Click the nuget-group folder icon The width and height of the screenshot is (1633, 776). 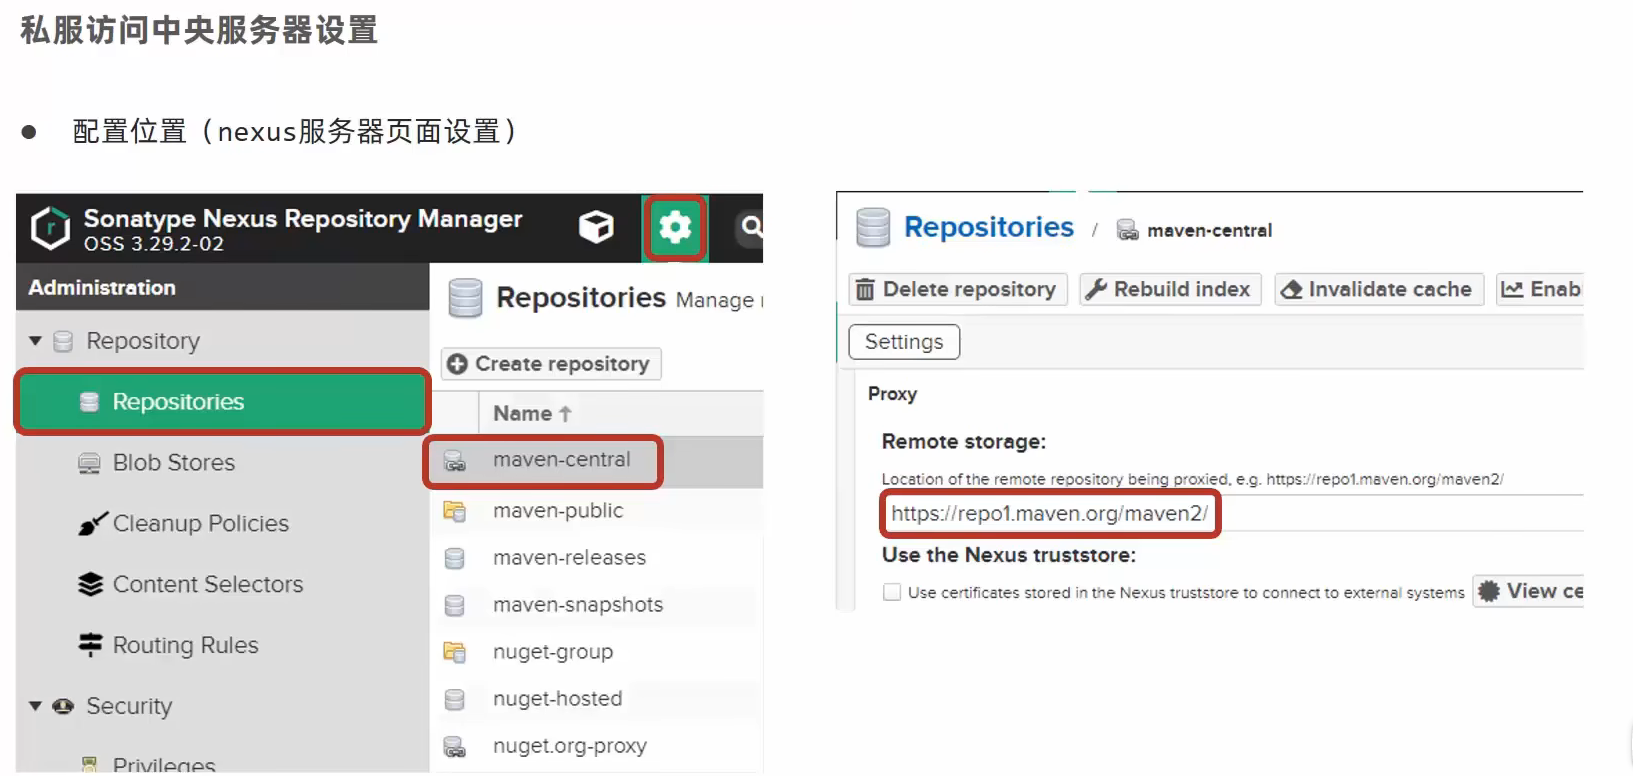click(455, 652)
